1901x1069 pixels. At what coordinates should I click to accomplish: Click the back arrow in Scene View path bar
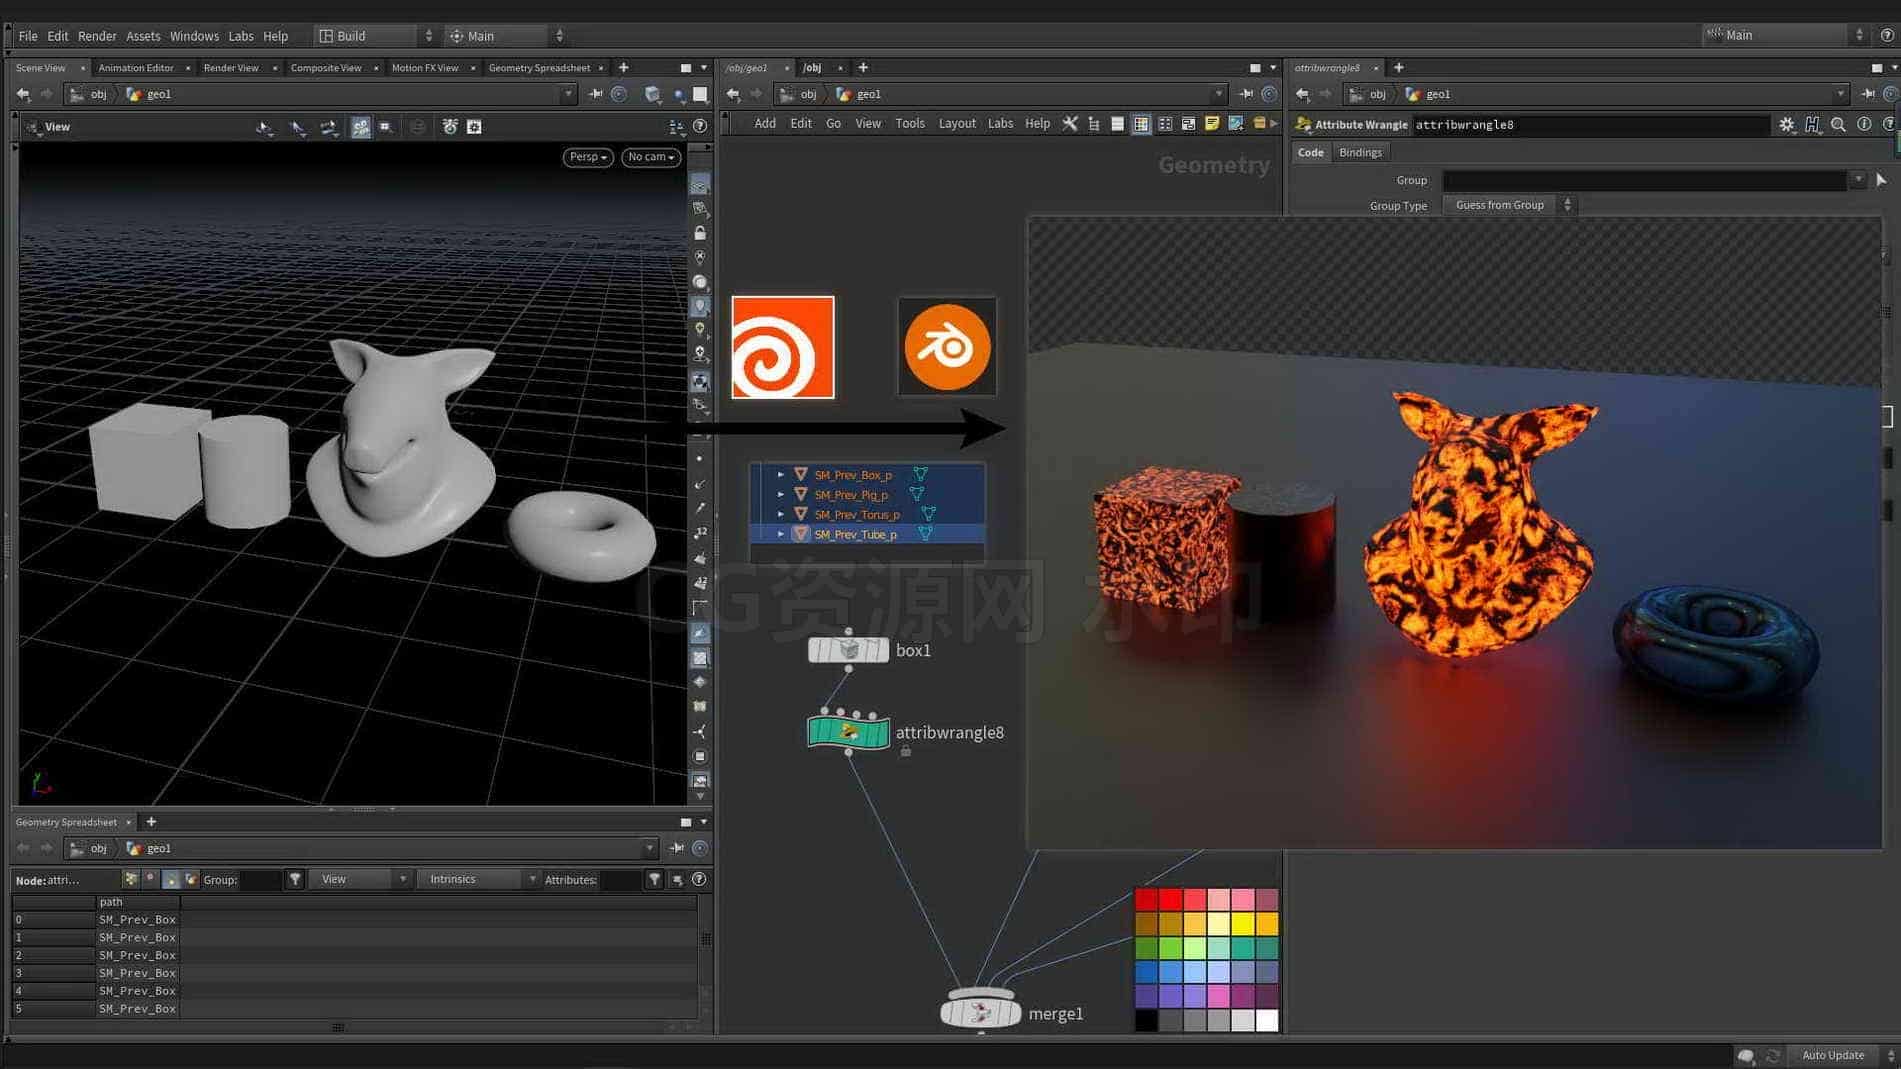pyautogui.click(x=23, y=94)
